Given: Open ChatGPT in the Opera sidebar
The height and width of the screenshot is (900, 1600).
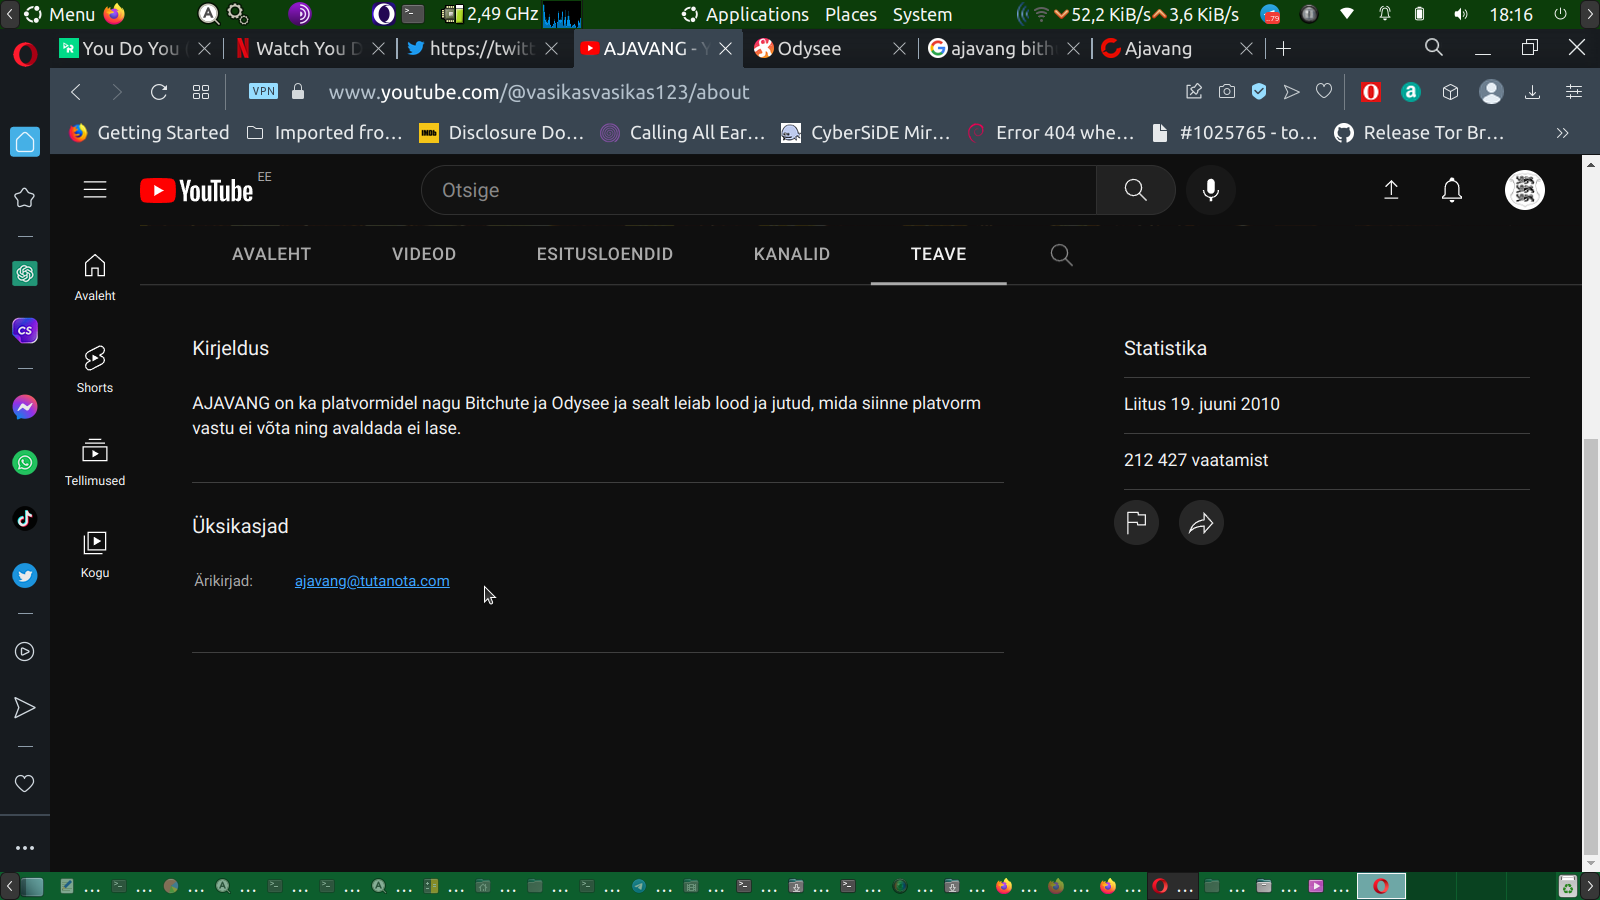Looking at the screenshot, I should (25, 273).
